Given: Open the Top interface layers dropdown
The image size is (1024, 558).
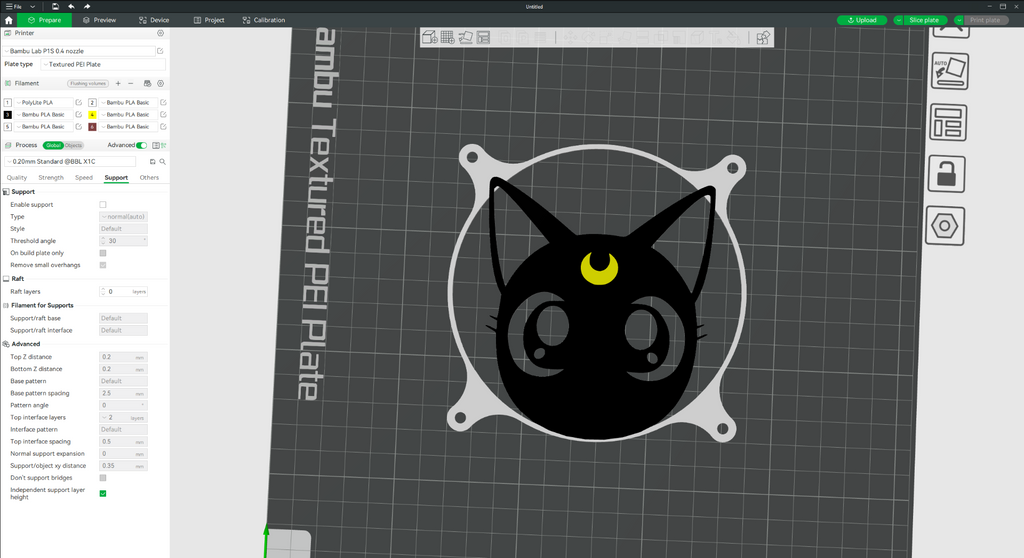Looking at the screenshot, I should coord(123,418).
